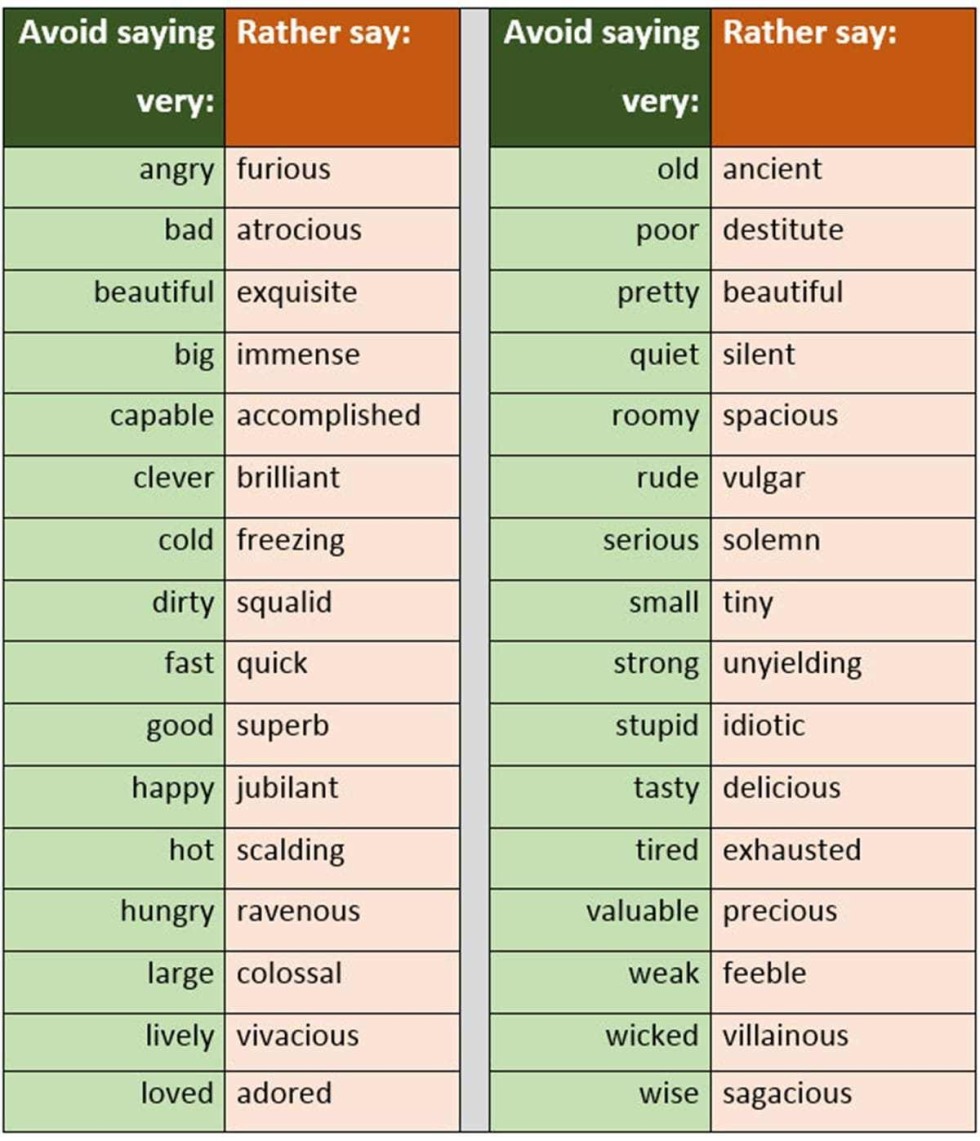Click the word 'jubilant'
This screenshot has height=1141, width=980.
pos(287,788)
